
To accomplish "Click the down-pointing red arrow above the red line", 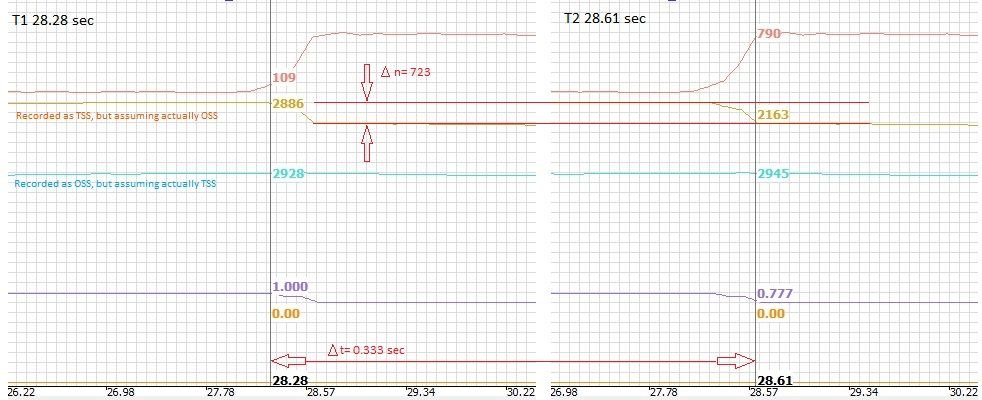I will pyautogui.click(x=367, y=84).
